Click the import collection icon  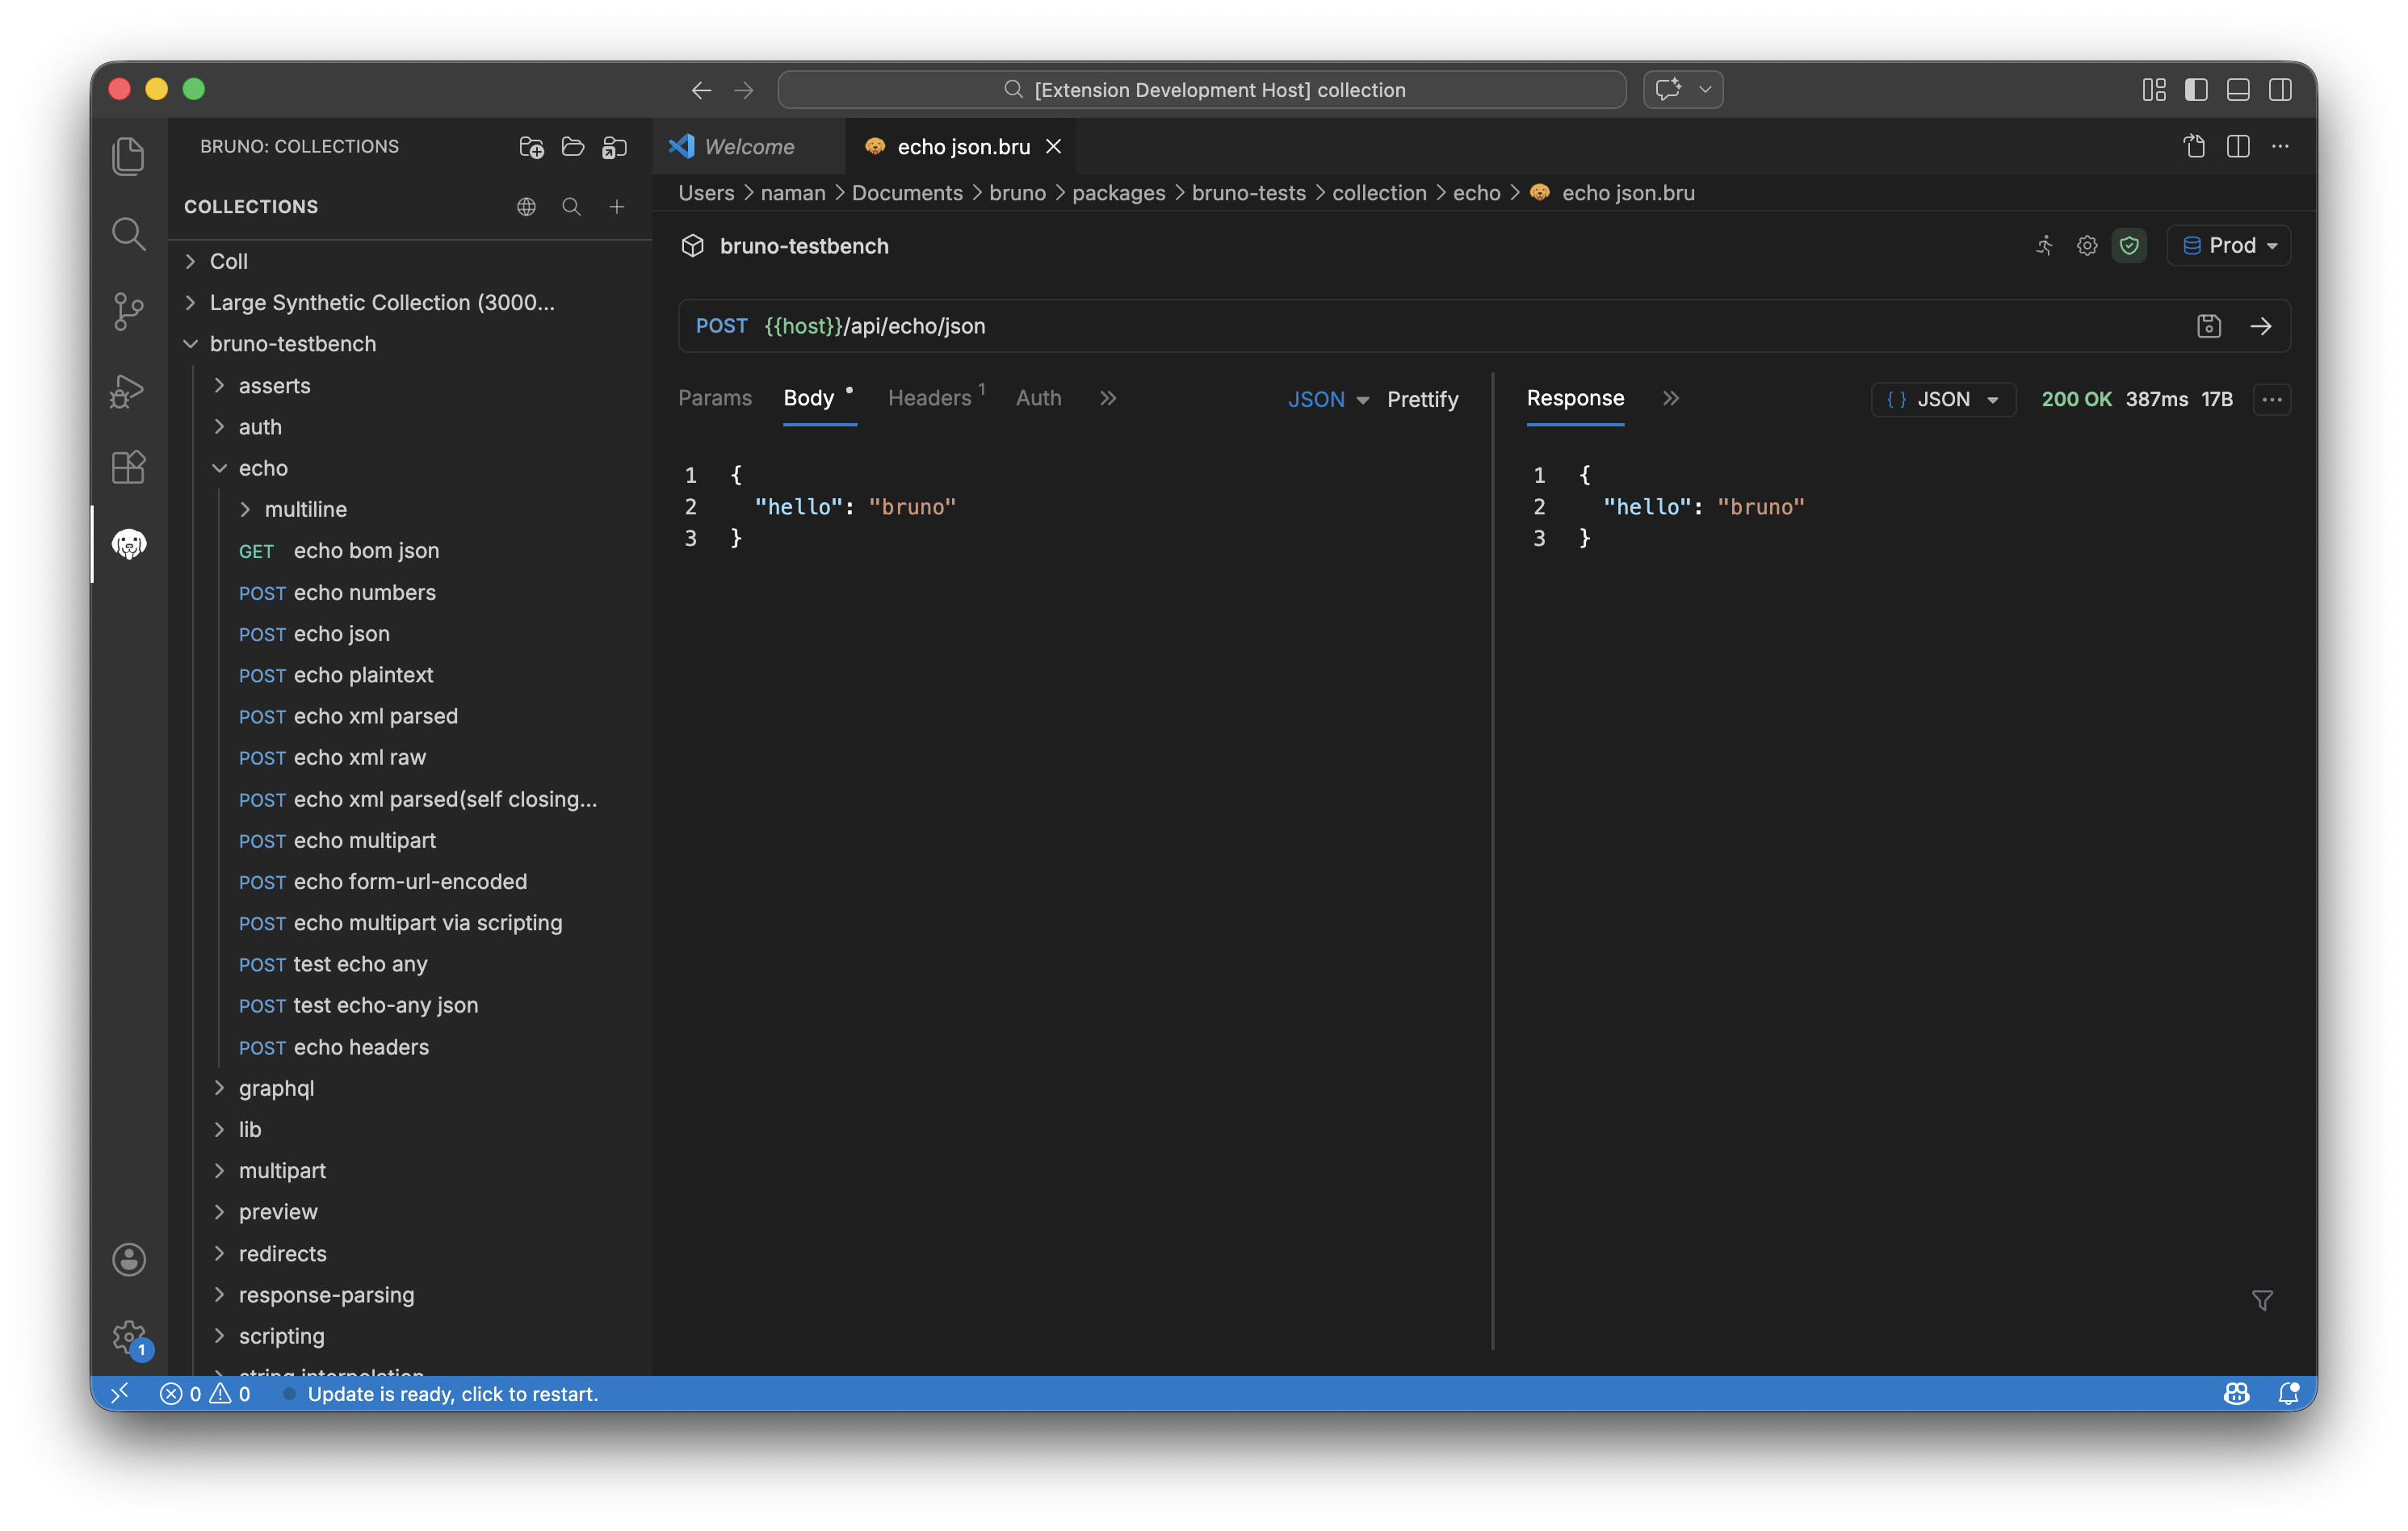[x=614, y=147]
